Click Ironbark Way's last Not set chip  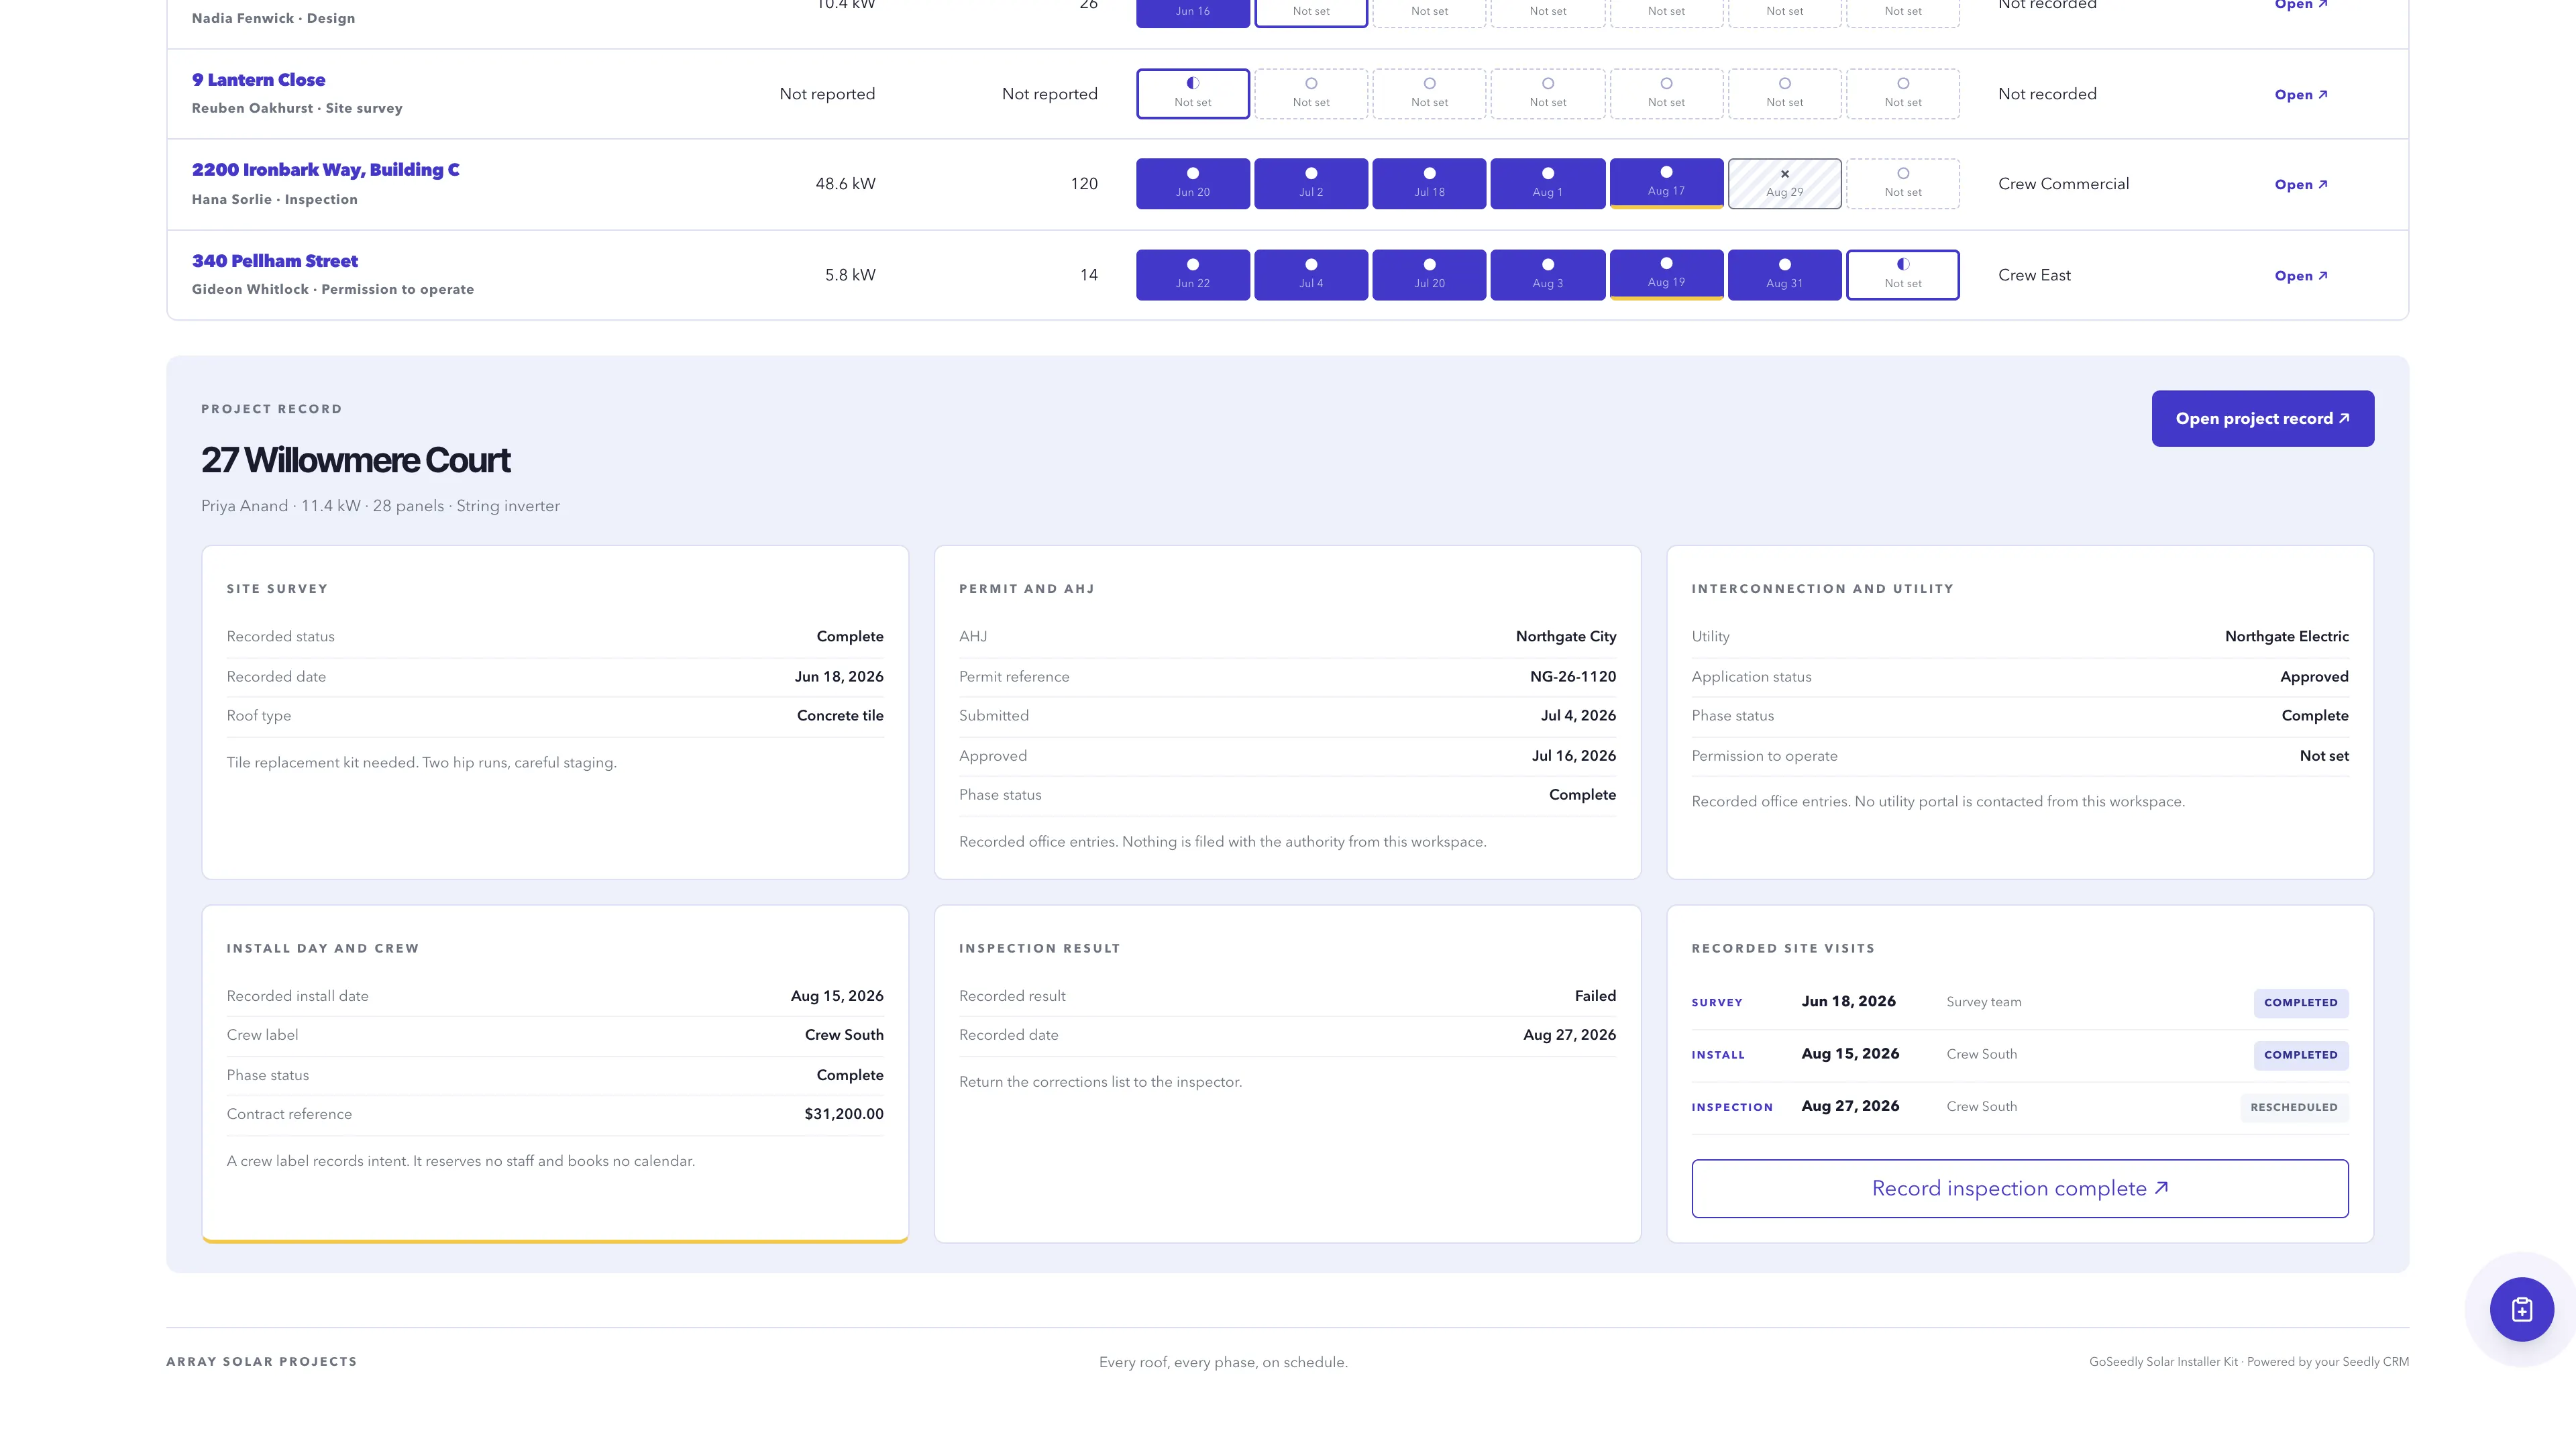click(x=1902, y=184)
